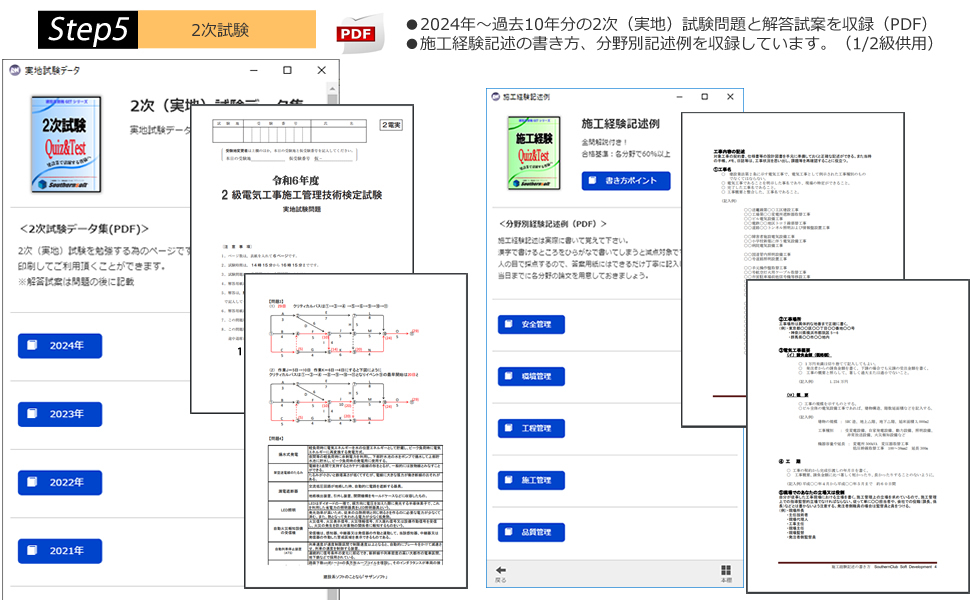
Task: Open the 2022年 exam data
Action: point(60,482)
